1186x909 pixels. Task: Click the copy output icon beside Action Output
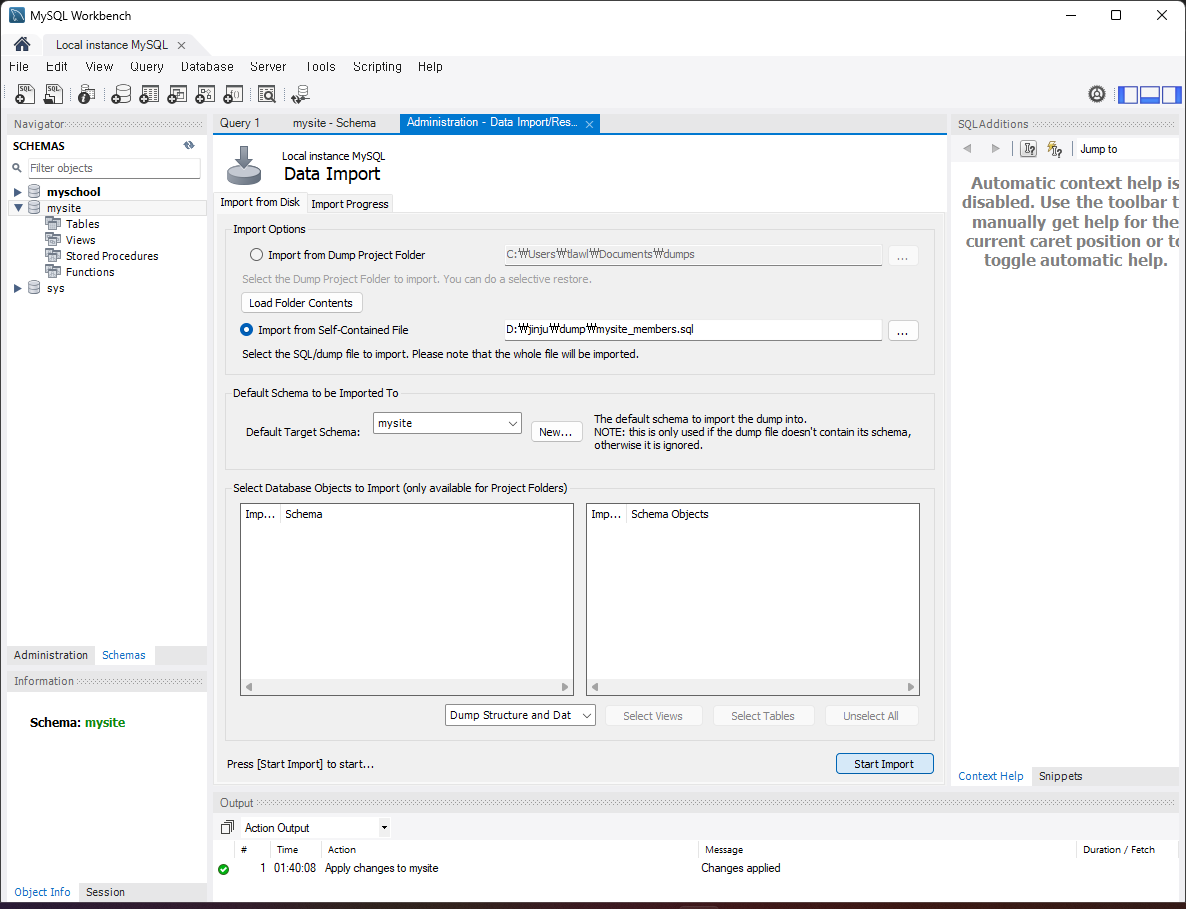[227, 827]
